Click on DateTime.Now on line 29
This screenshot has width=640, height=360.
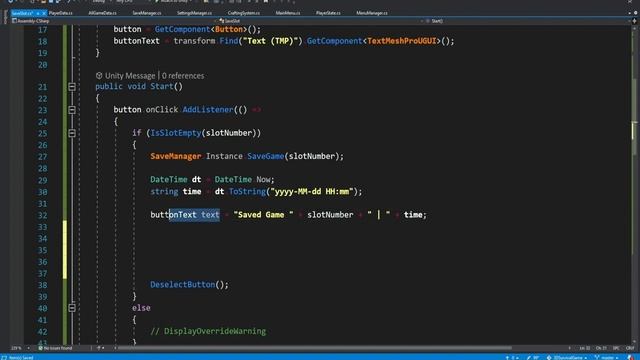(x=244, y=180)
